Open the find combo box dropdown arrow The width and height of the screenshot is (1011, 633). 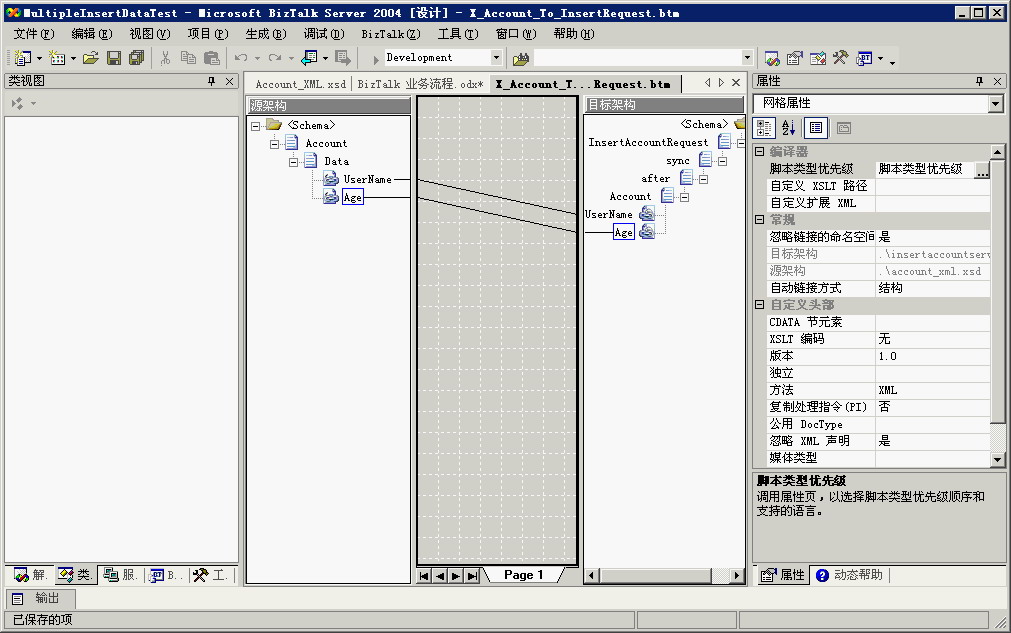coord(747,58)
